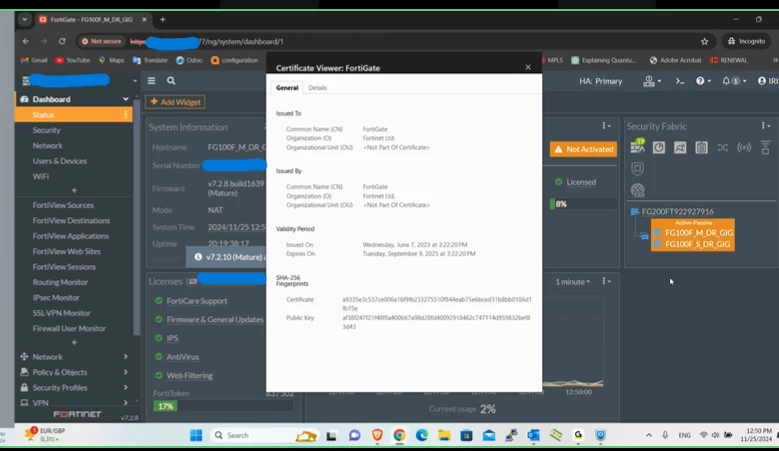Open the 1 minute interval dropdown

click(x=573, y=282)
